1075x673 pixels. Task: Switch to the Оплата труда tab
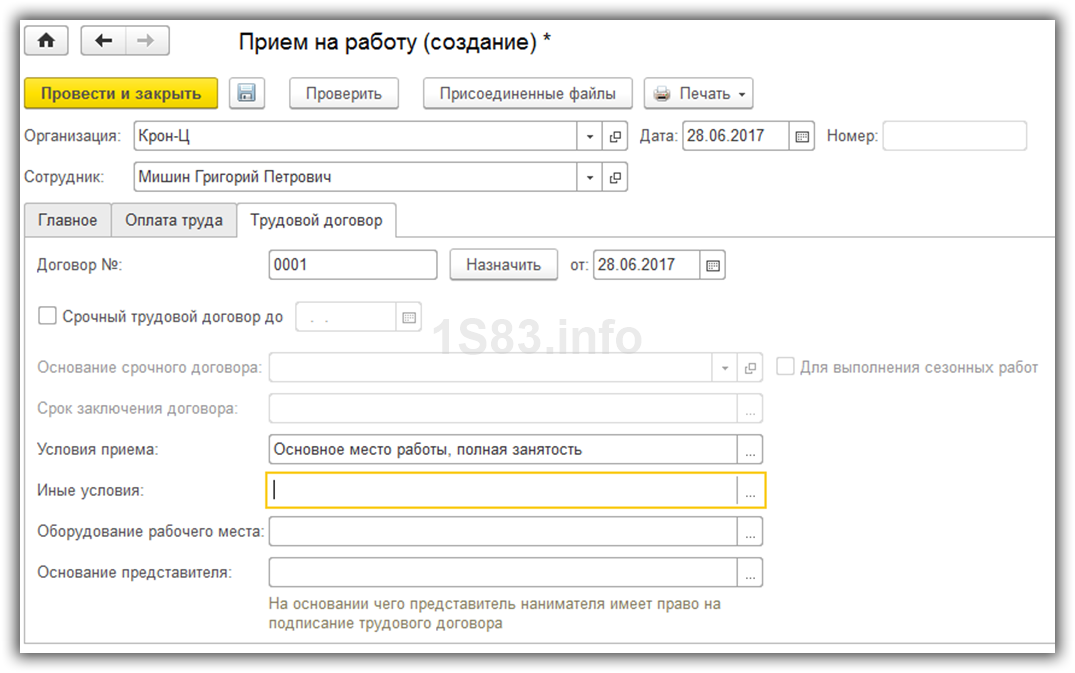tap(174, 220)
